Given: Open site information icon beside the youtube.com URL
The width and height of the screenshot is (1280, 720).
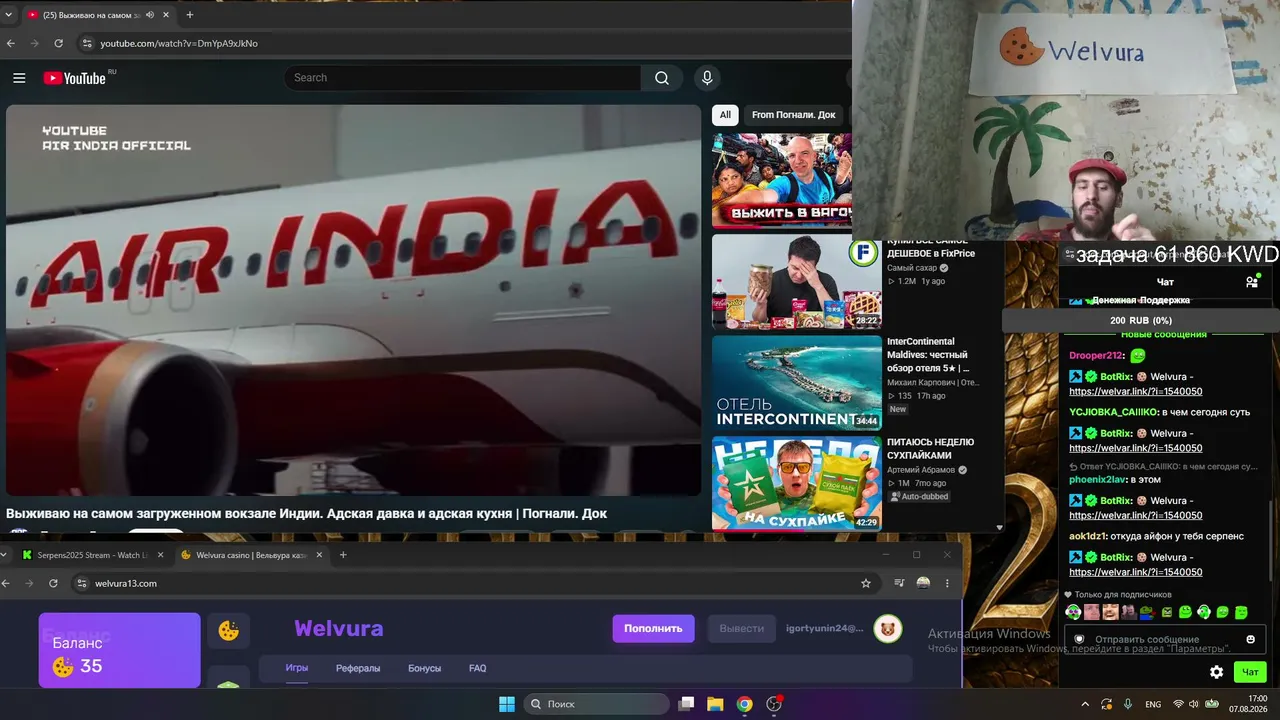Looking at the screenshot, I should [x=87, y=44].
